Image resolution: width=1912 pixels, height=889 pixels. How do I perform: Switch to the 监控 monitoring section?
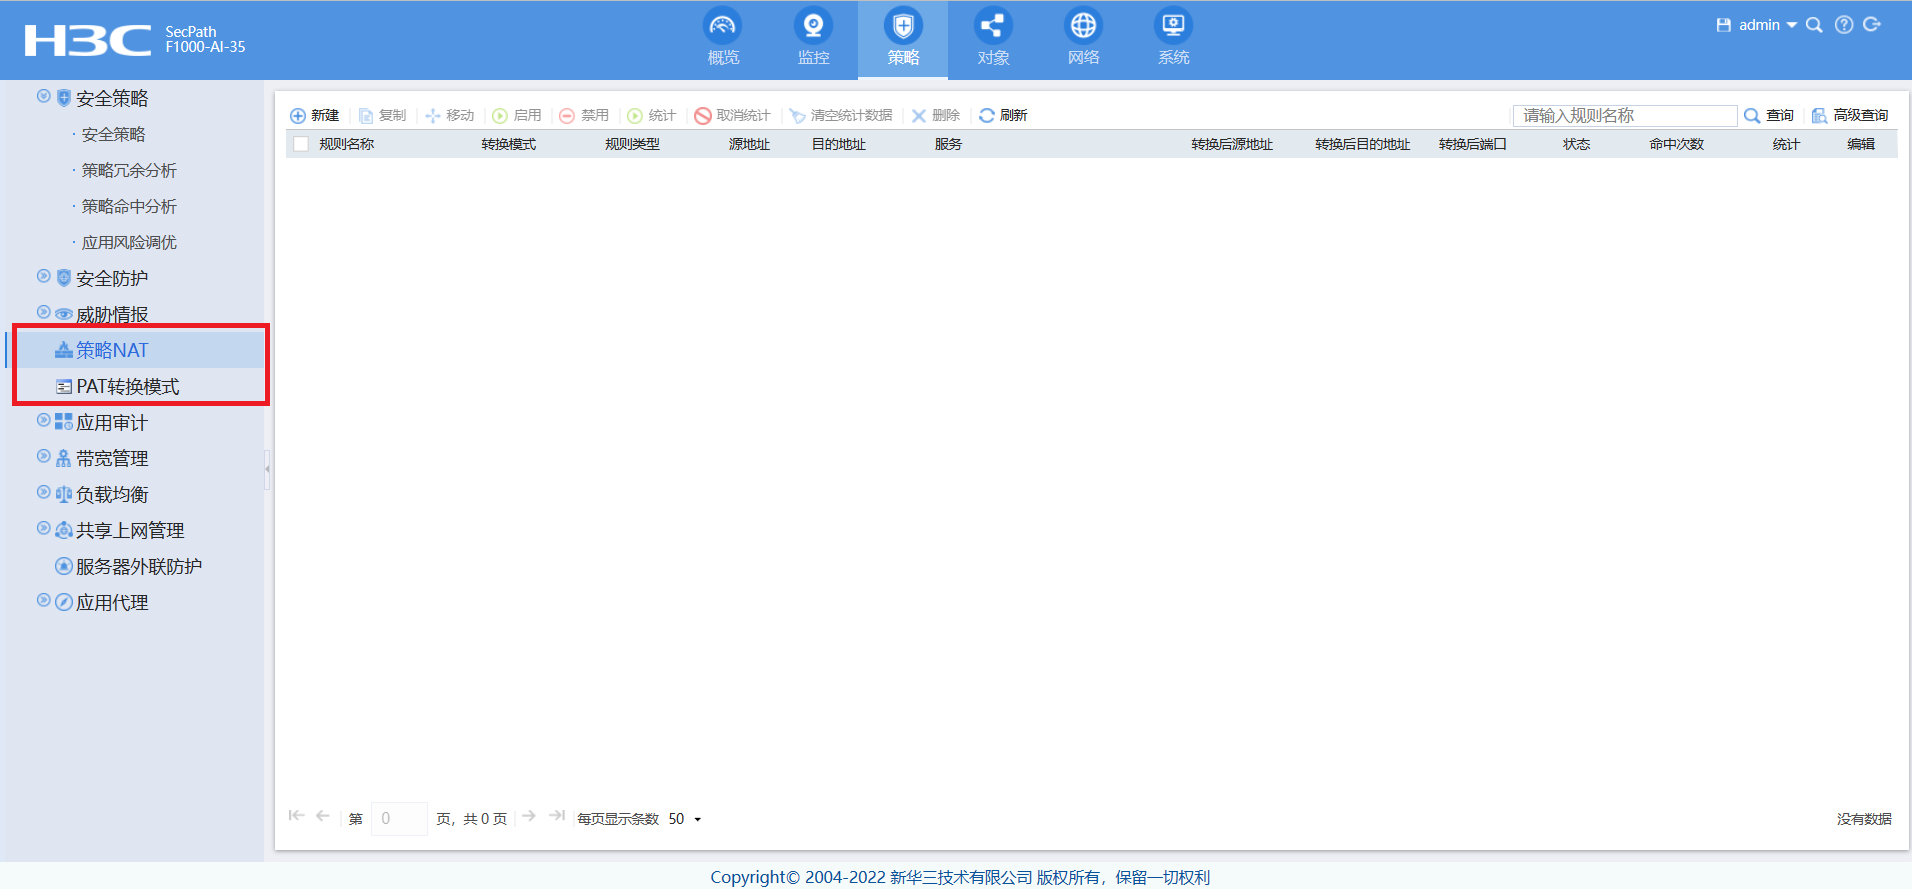(x=813, y=38)
